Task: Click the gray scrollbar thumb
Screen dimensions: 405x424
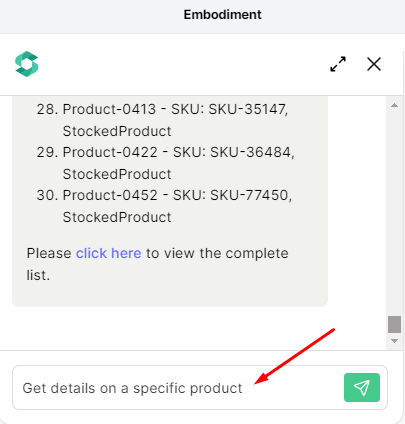Action: pos(394,324)
